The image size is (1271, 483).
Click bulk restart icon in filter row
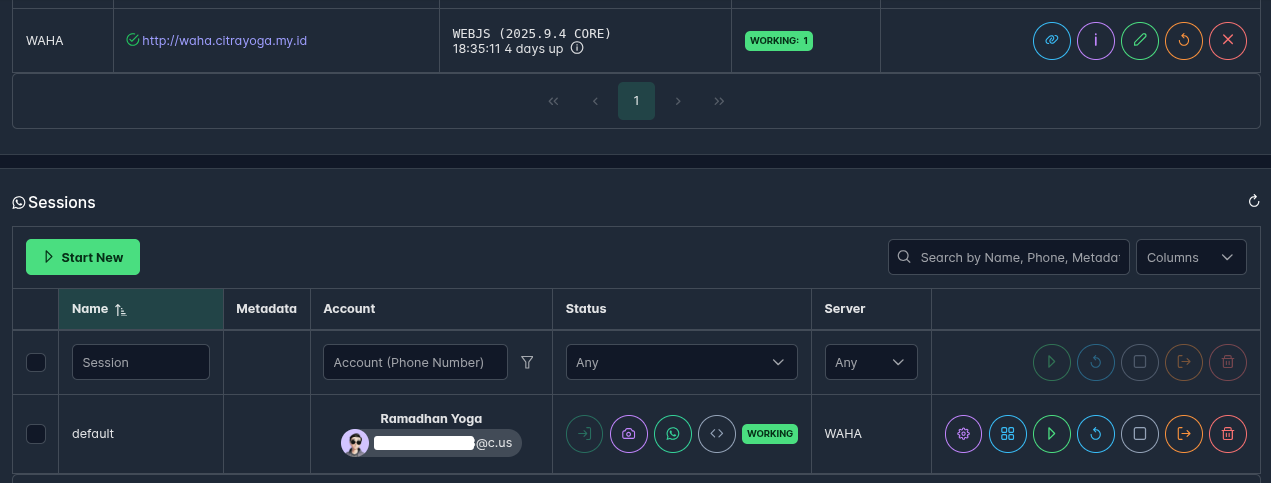1096,362
